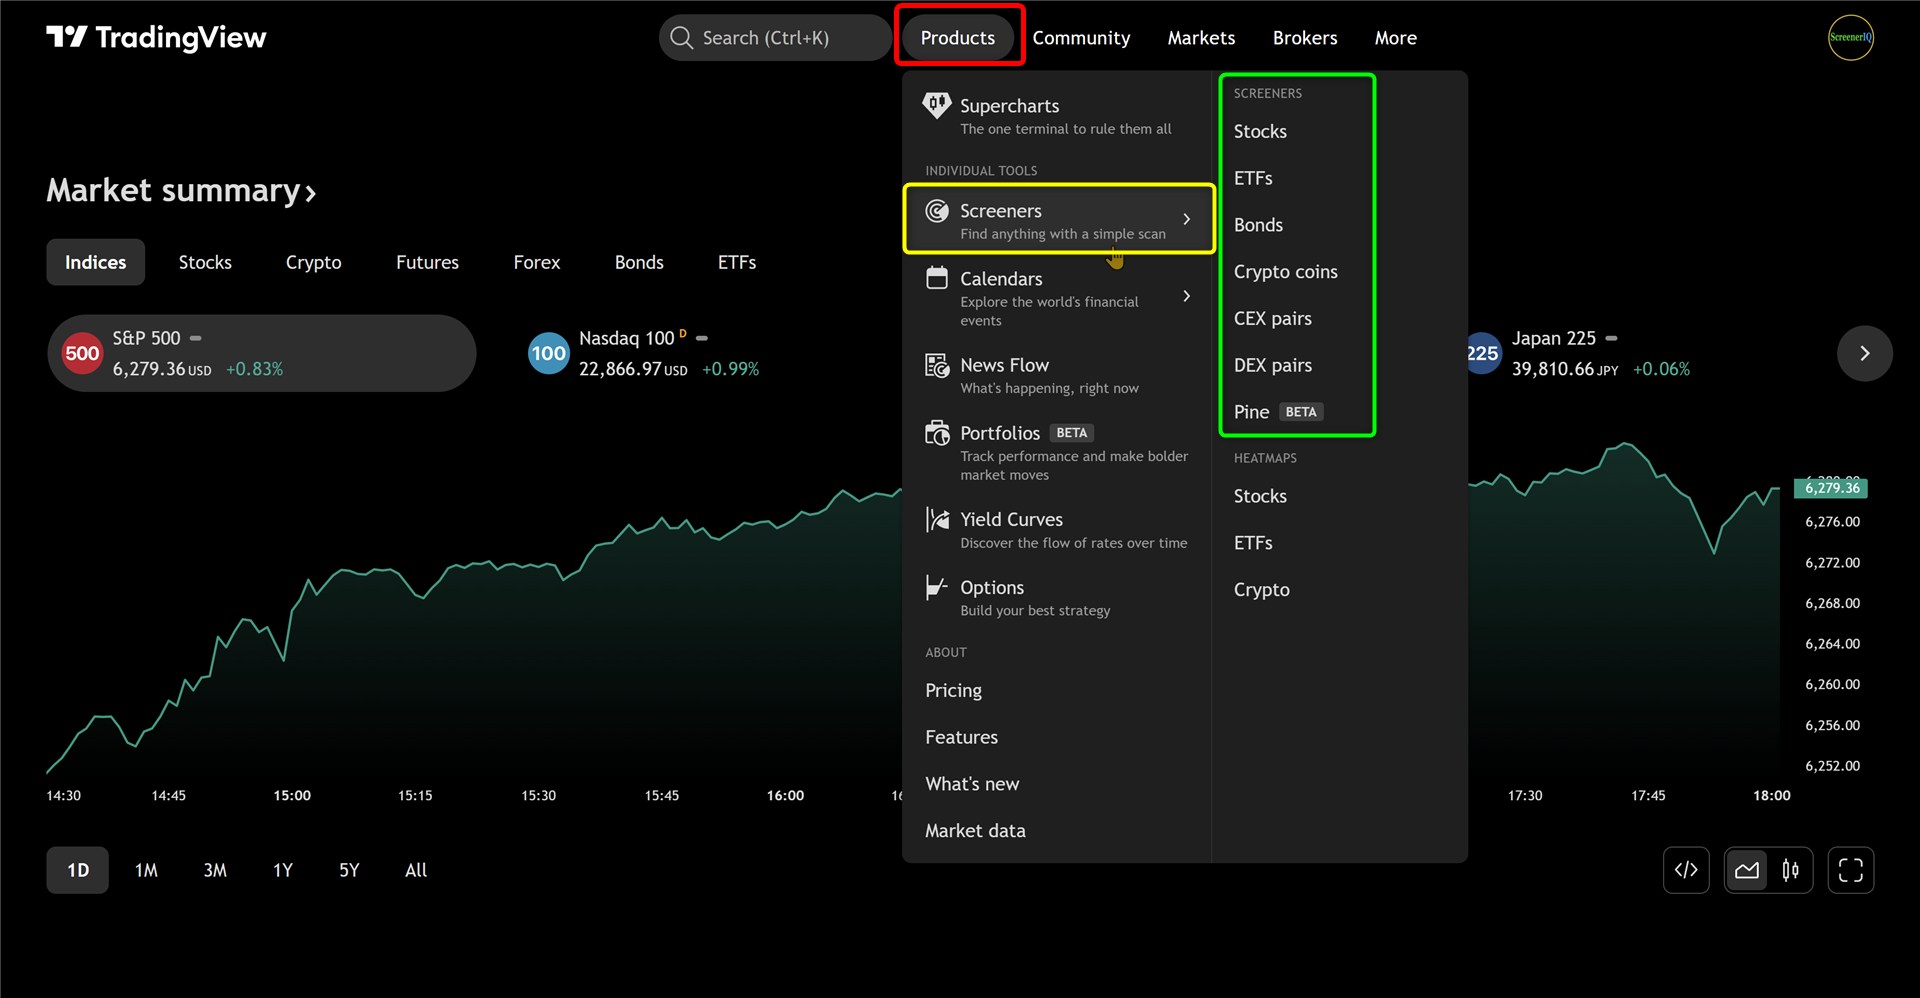This screenshot has height=998, width=1920.
Task: Click the Nasdaq 100 badge icon
Action: (x=548, y=353)
